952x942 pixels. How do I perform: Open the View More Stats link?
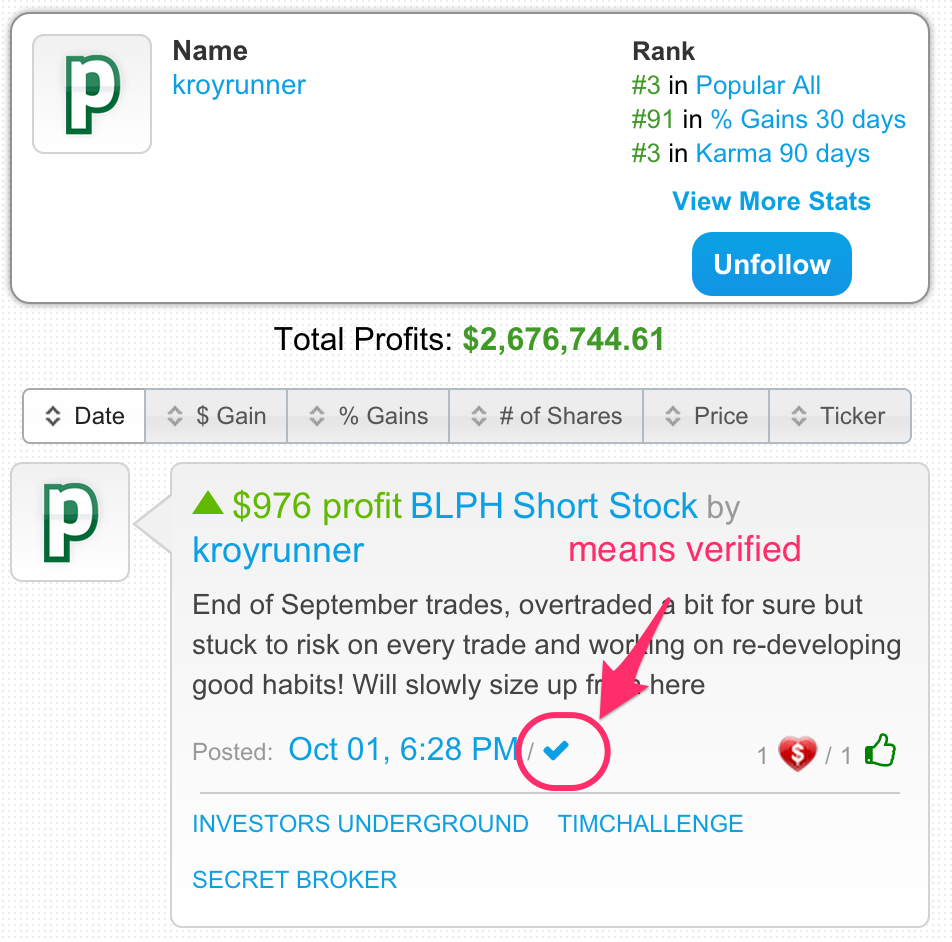771,201
